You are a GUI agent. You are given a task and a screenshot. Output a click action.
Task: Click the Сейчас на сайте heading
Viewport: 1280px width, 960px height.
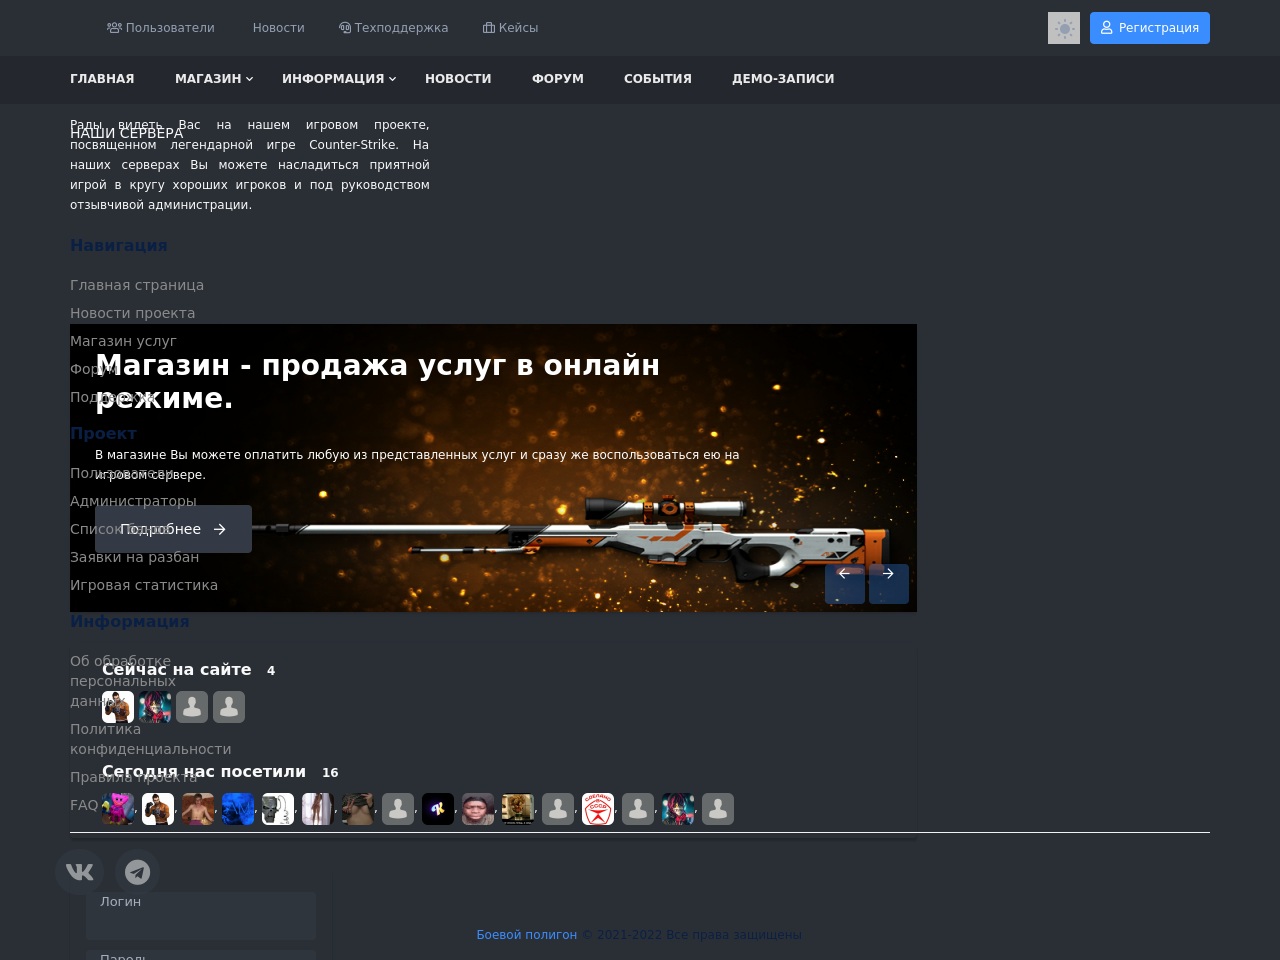(x=177, y=670)
